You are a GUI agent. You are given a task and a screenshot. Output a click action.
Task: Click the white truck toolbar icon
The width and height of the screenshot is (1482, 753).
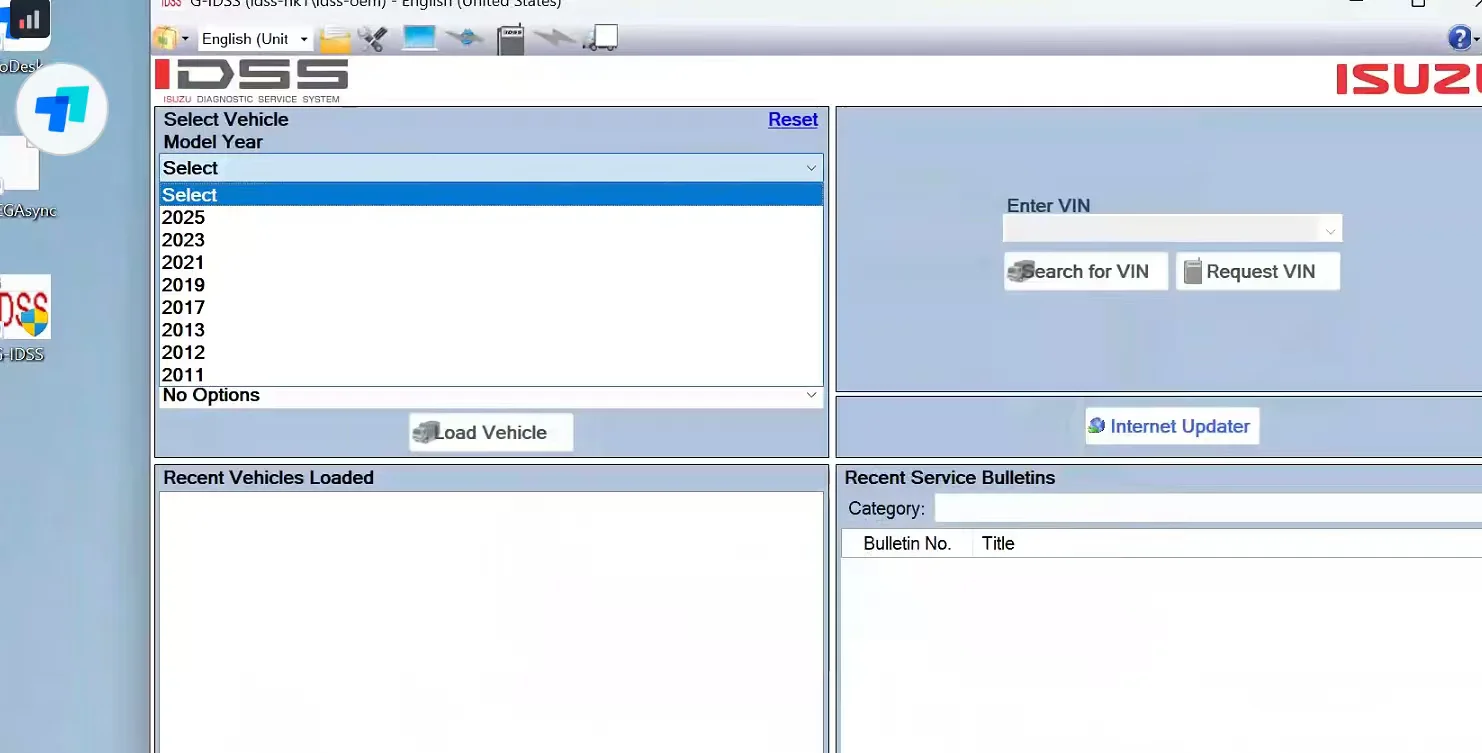point(600,39)
